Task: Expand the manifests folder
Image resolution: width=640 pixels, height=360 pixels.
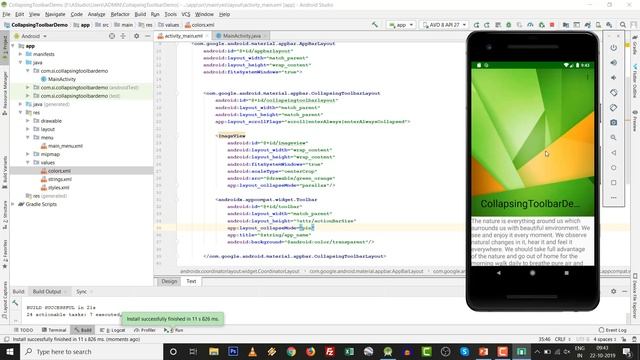Action: [x=20, y=54]
